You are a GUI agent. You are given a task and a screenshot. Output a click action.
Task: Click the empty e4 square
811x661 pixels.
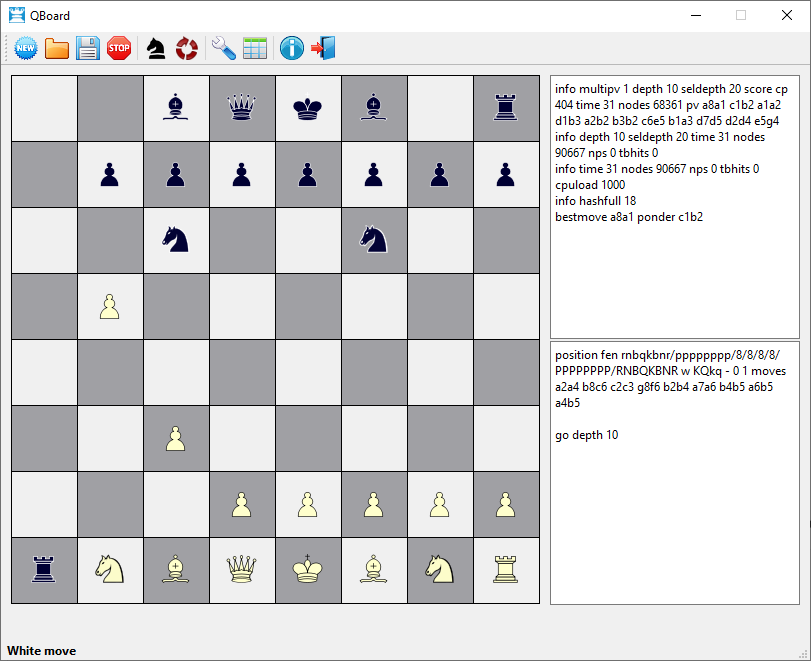308,372
